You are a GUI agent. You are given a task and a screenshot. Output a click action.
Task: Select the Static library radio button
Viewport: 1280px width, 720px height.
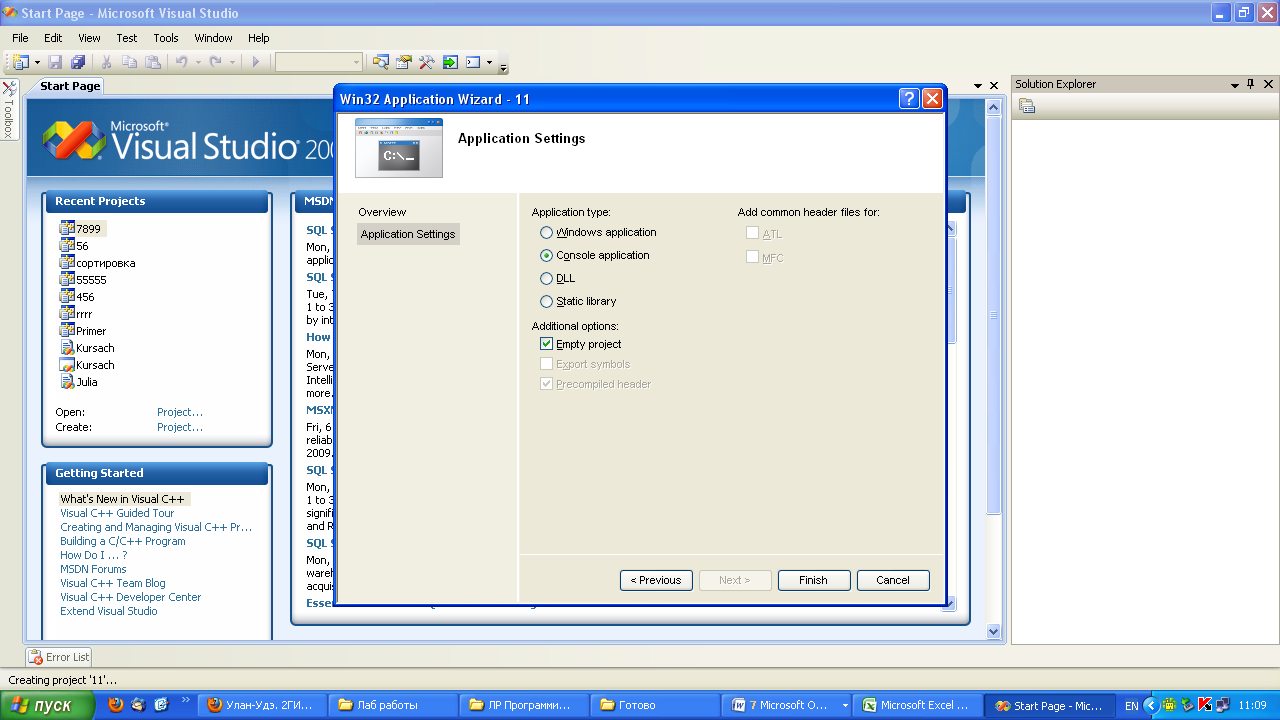pyautogui.click(x=546, y=301)
